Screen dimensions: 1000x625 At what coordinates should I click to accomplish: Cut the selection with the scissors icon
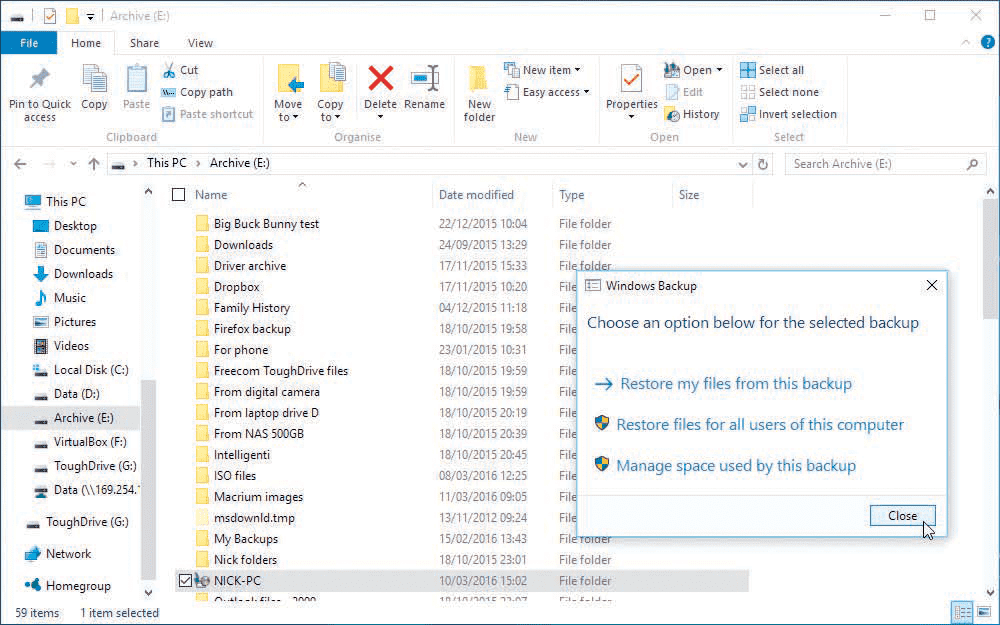(x=169, y=70)
